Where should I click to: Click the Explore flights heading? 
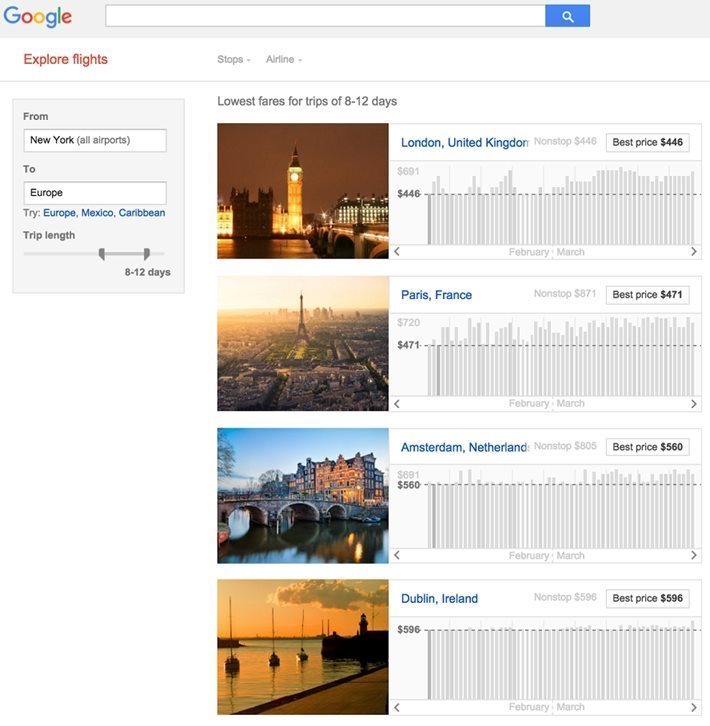pos(65,60)
